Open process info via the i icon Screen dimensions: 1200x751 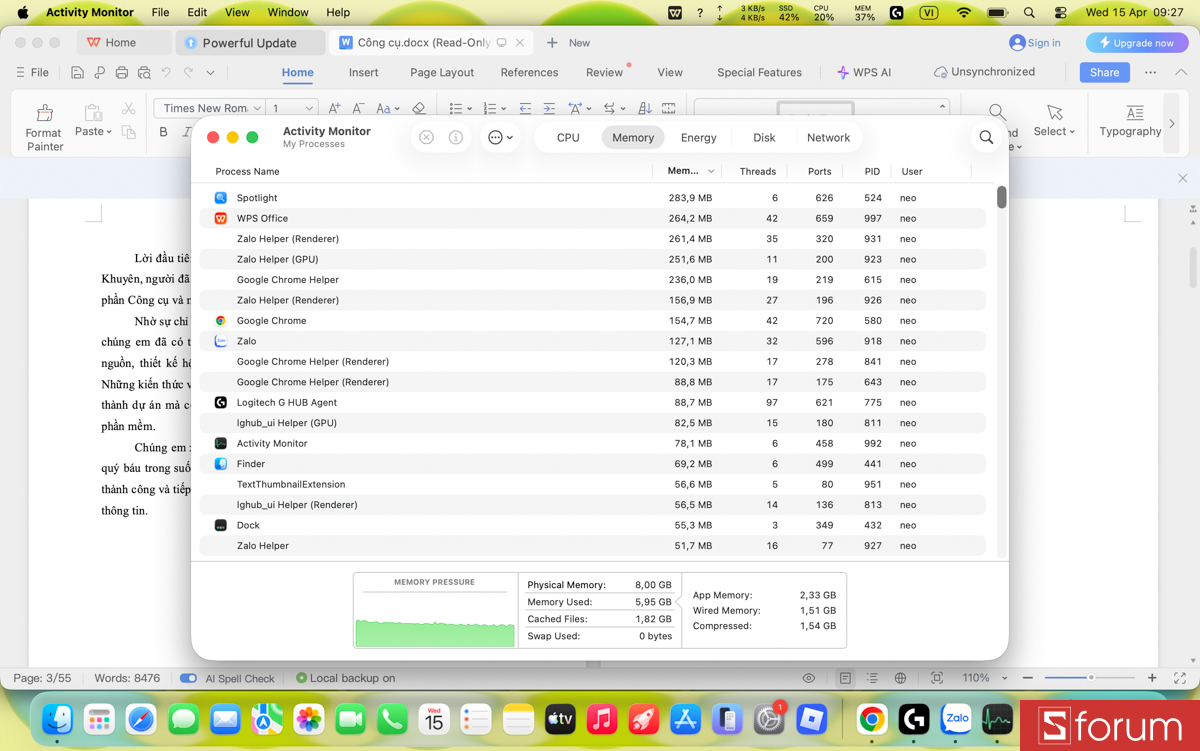tap(456, 137)
